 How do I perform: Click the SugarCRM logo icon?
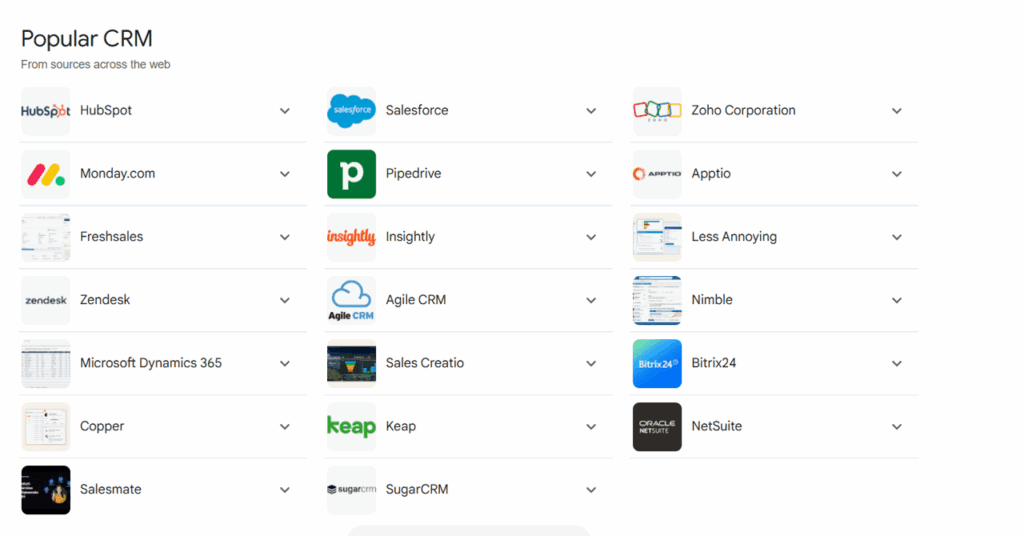[351, 490]
